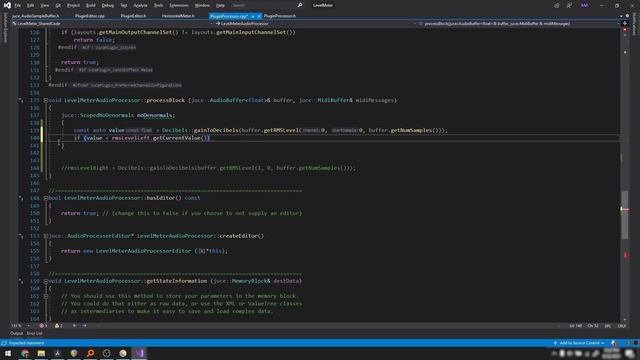This screenshot has height=360, width=640.
Task: Collapse the processBlock function at line 135
Action: coord(46,100)
